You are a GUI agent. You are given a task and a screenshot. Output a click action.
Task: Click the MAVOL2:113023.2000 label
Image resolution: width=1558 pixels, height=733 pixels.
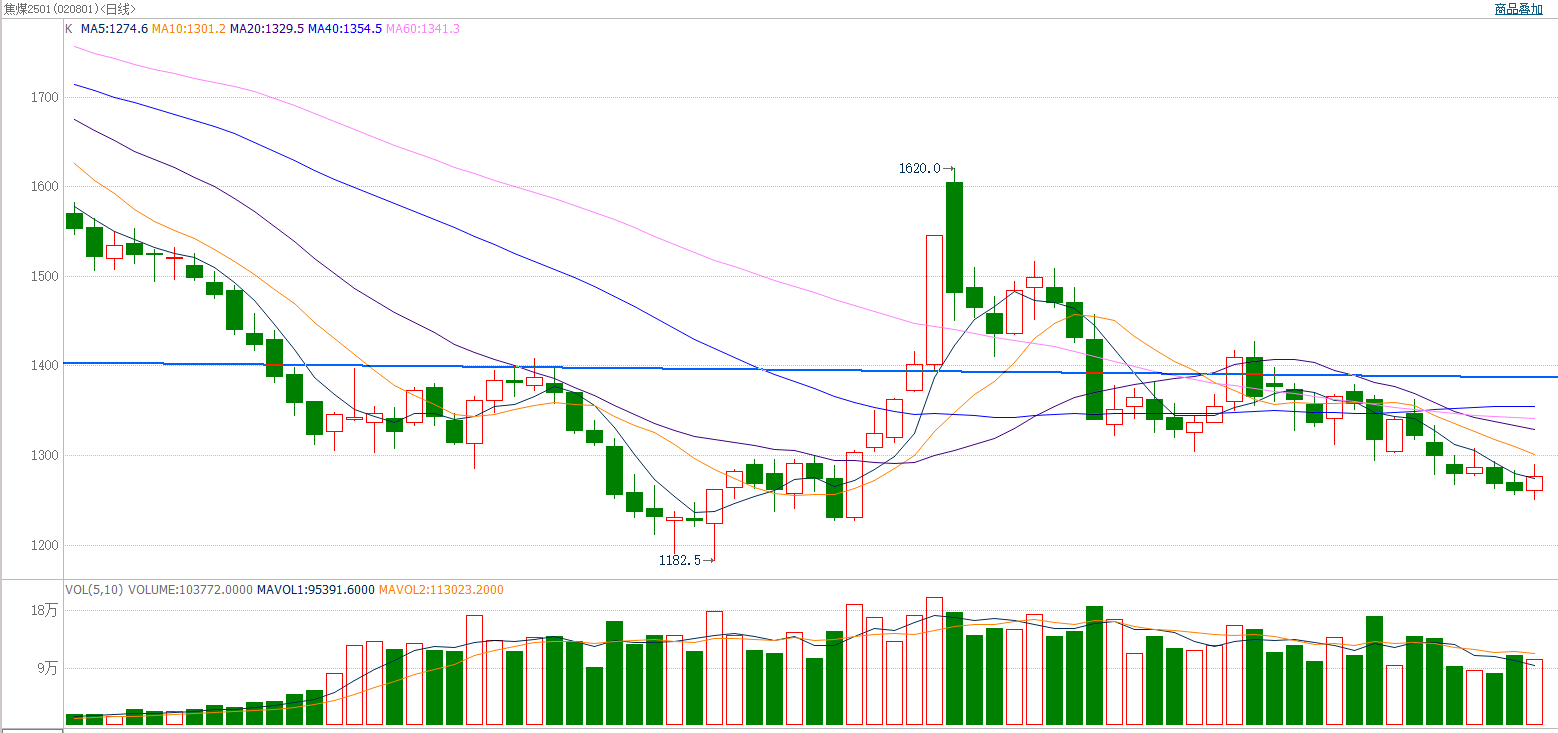pos(441,590)
